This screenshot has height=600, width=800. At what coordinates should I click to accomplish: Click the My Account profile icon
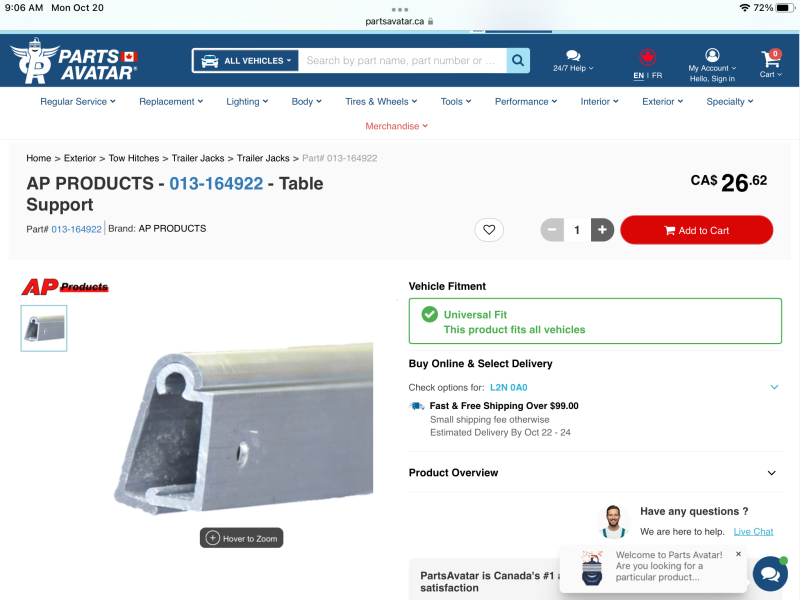click(712, 55)
